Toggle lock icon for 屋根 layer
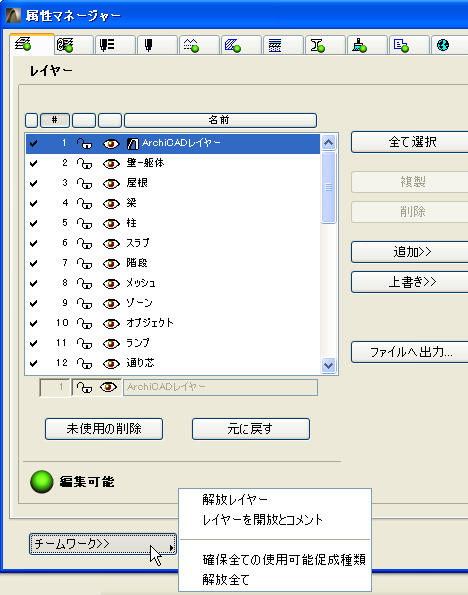468x595 pixels. coord(84,184)
